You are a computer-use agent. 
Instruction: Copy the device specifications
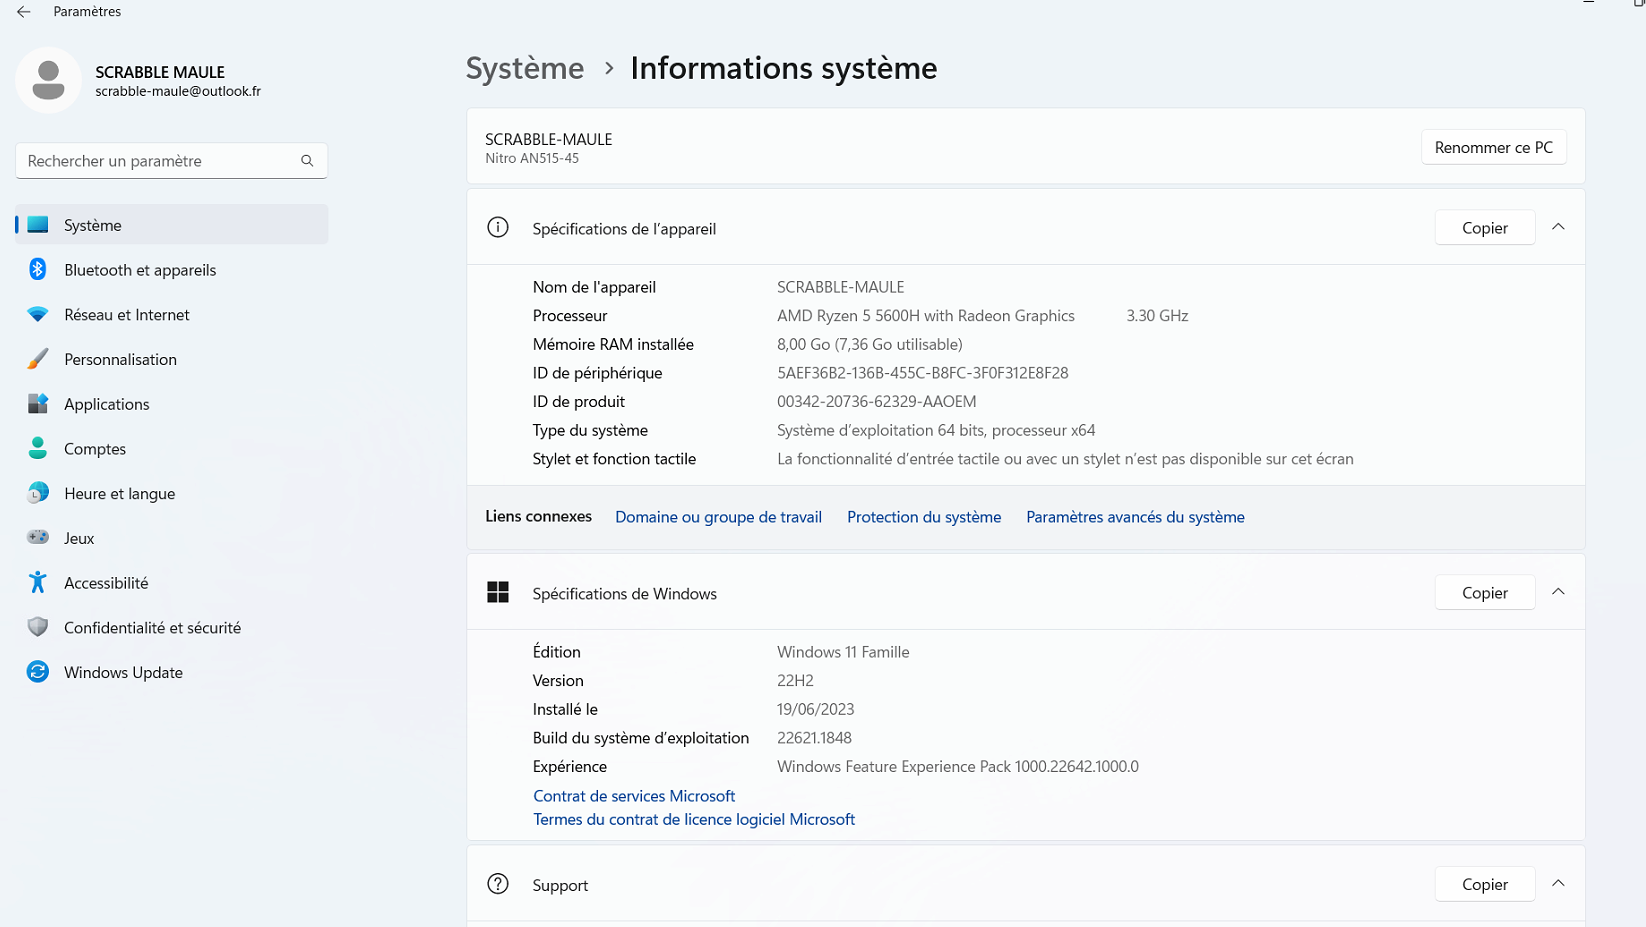point(1484,228)
